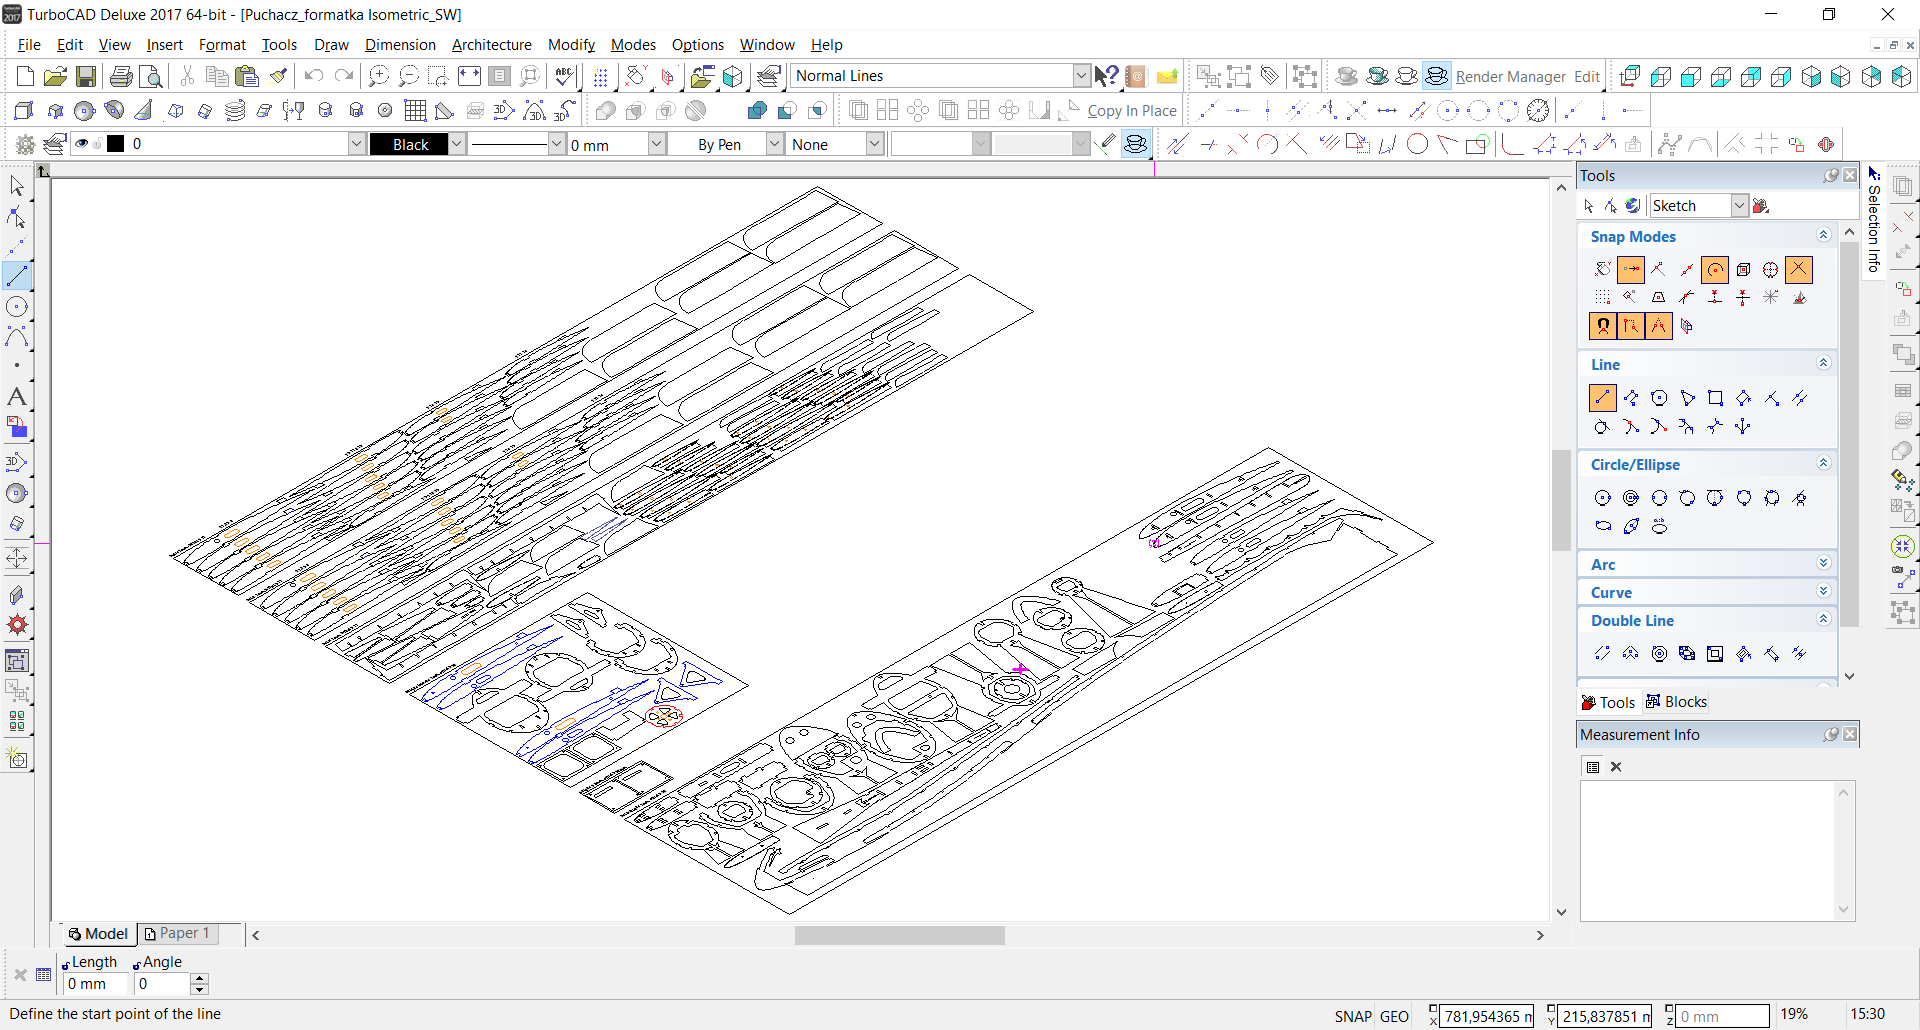Screen dimensions: 1920x1030
Task: Select the Text tool in left toolbar
Action: coord(17,397)
